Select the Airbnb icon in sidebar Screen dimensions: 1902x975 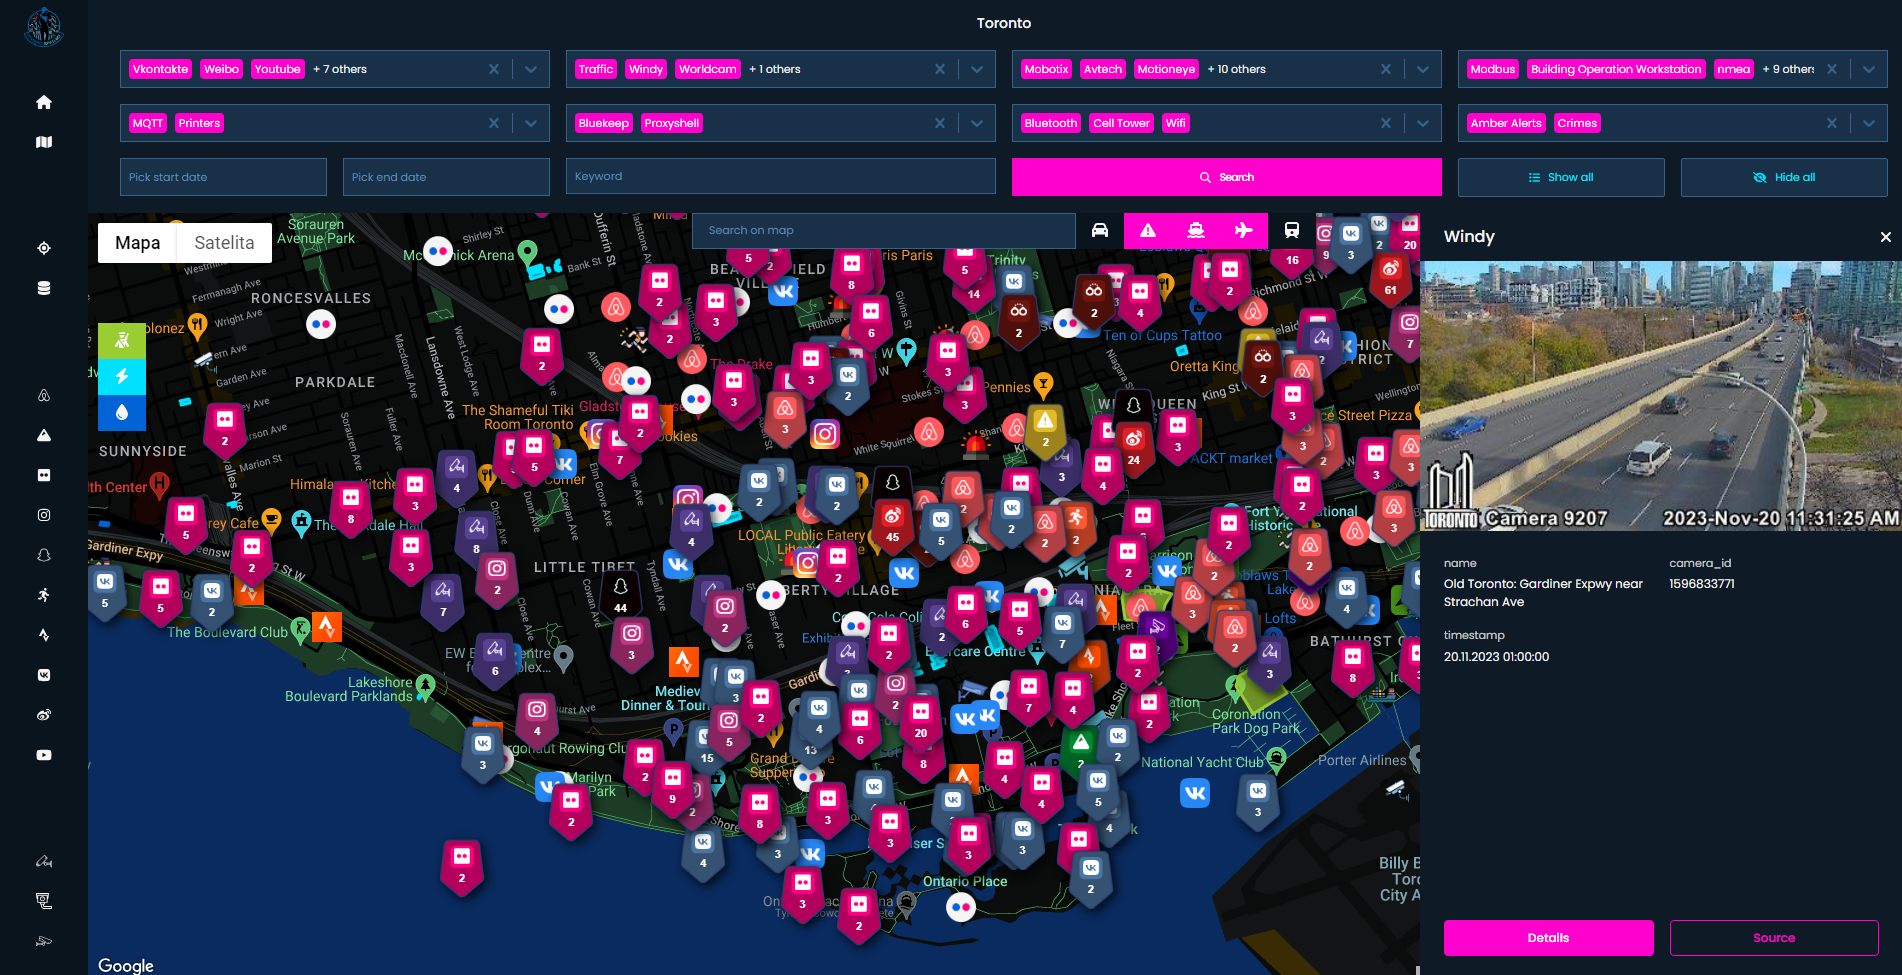point(44,395)
